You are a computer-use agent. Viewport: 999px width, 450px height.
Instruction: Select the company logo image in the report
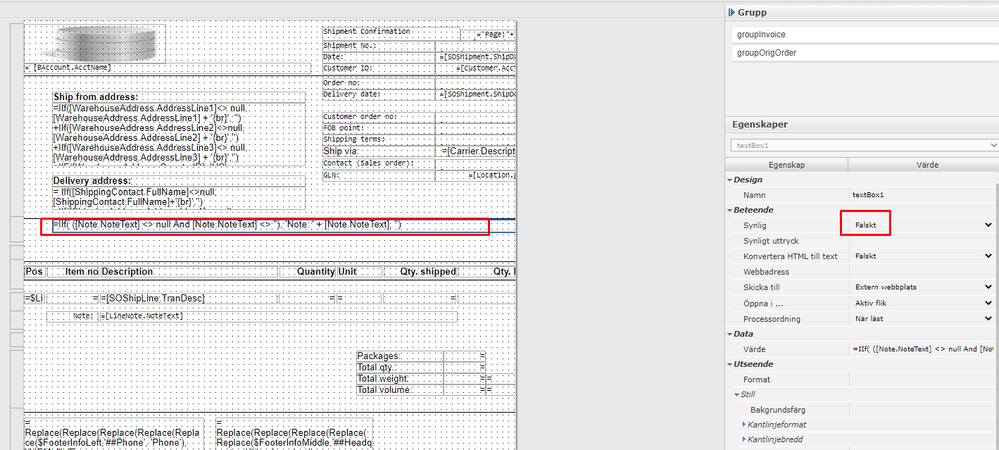[x=95, y=43]
